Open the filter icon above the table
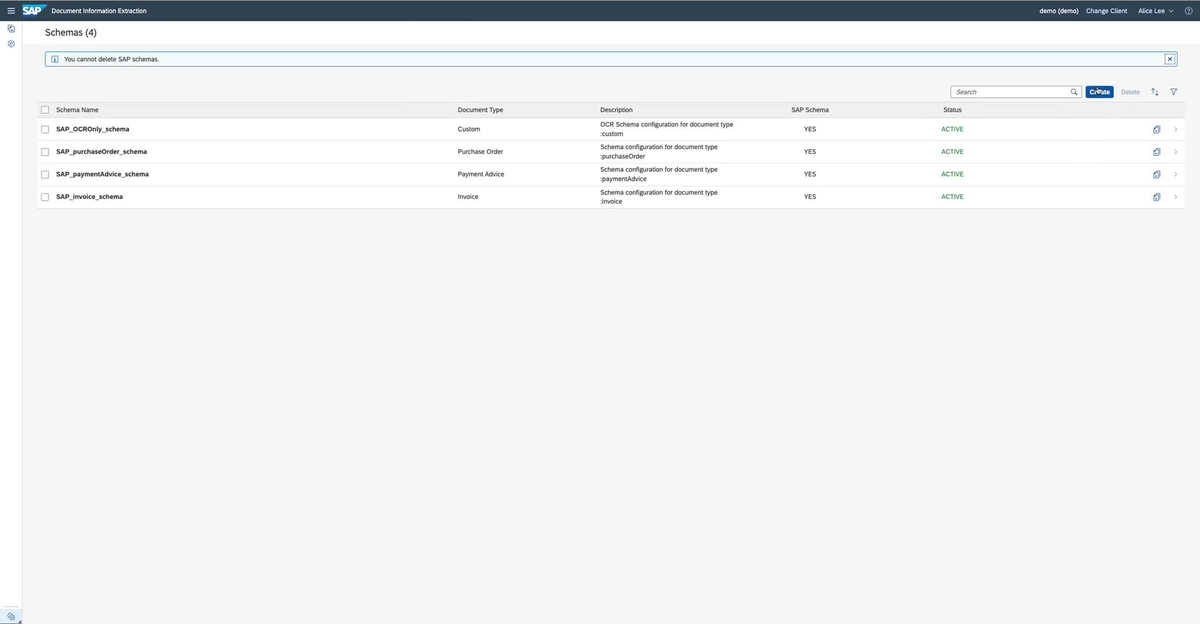 [1171, 90]
